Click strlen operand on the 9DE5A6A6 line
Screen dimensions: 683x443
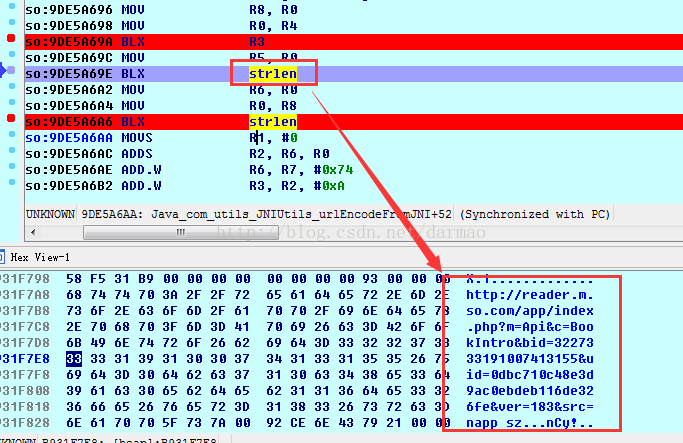(x=273, y=122)
